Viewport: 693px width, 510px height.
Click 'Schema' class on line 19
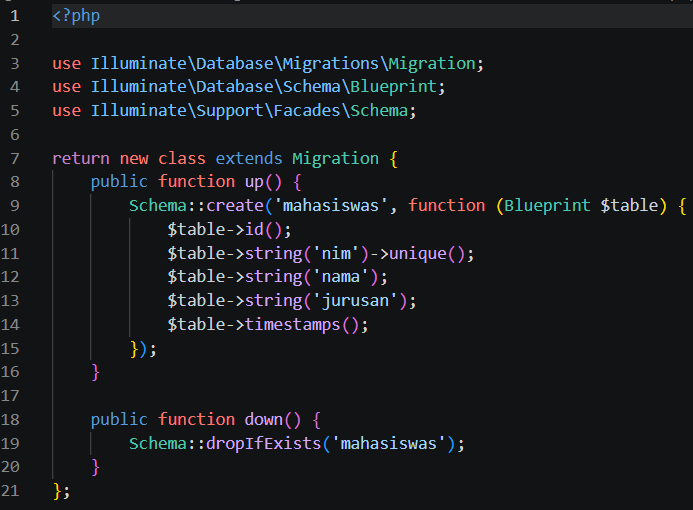pos(158,443)
